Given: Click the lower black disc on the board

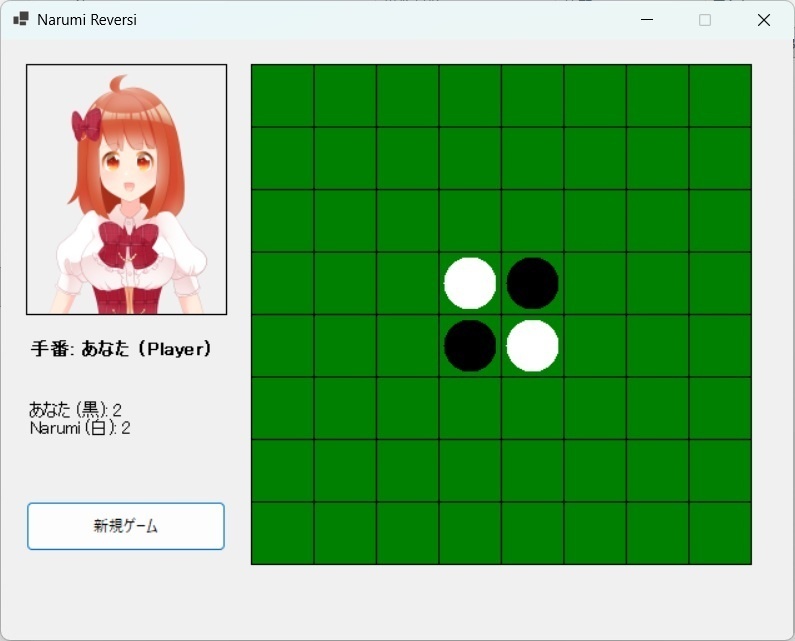Looking at the screenshot, I should pyautogui.click(x=470, y=346).
